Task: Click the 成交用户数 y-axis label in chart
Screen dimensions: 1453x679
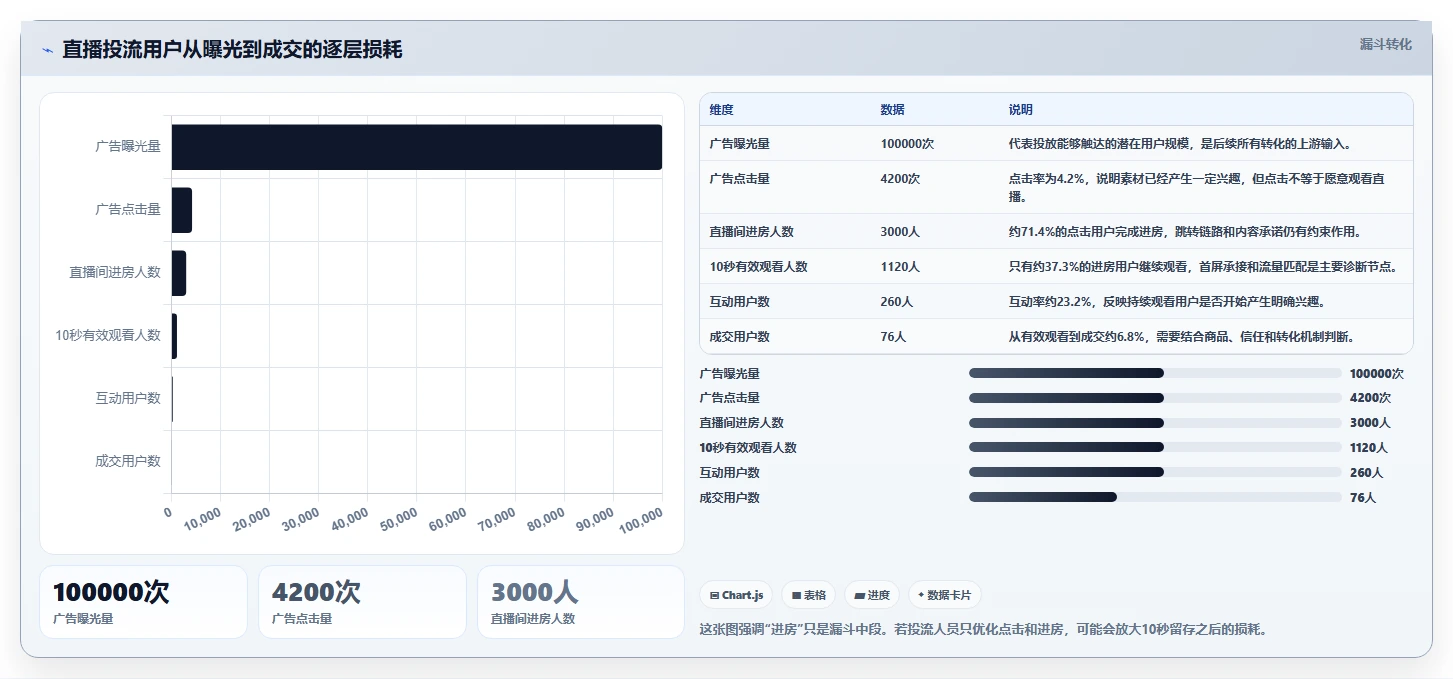Action: click(128, 461)
